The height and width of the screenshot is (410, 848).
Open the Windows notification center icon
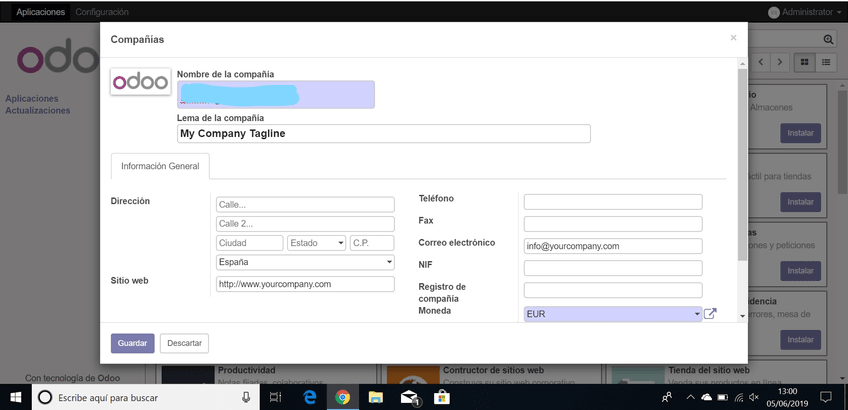click(x=825, y=397)
